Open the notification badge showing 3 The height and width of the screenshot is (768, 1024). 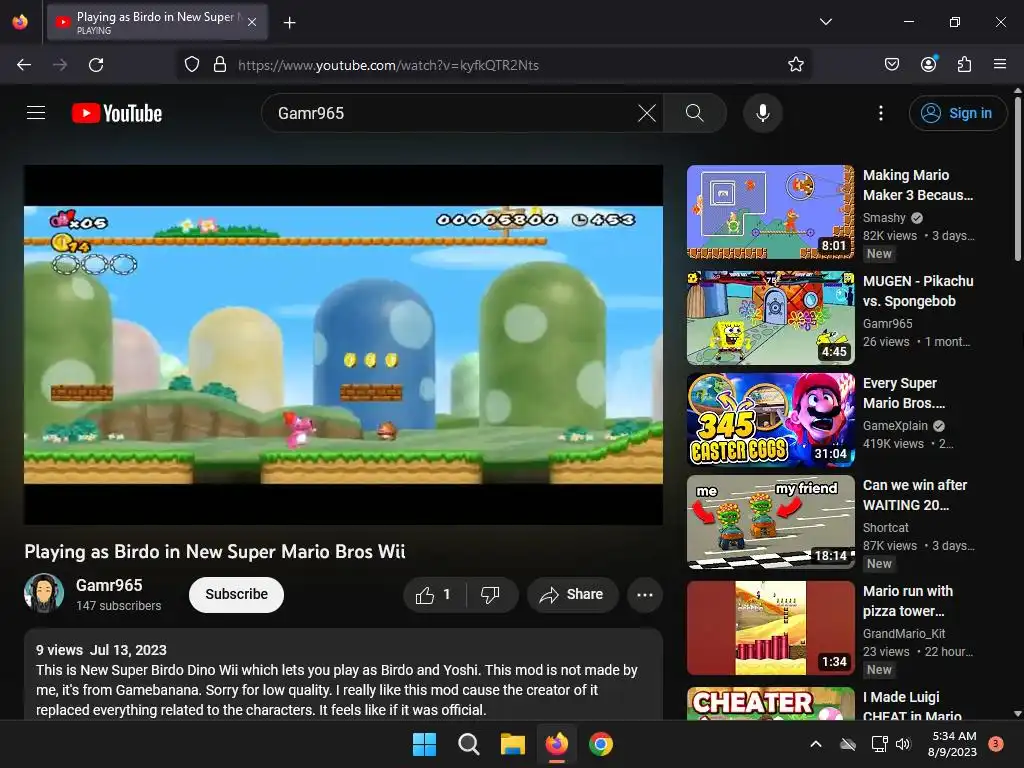pos(995,744)
